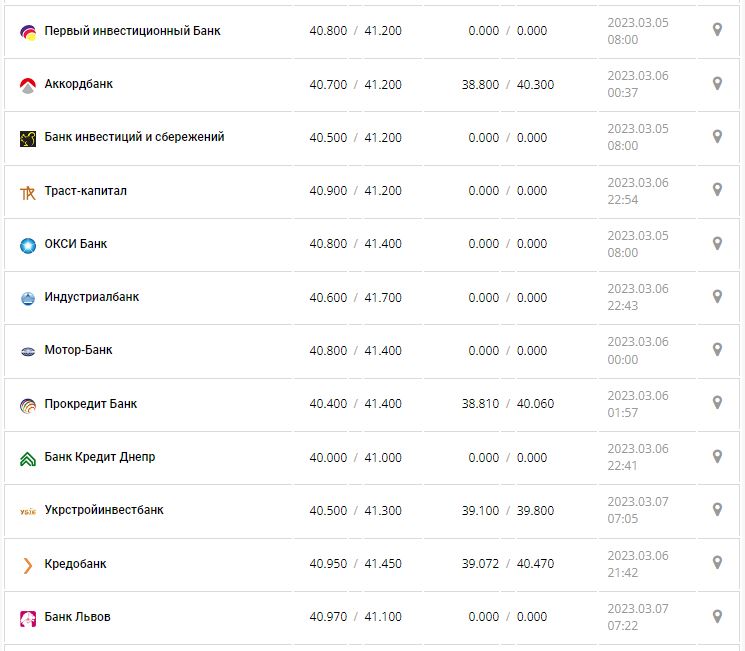Click the map pin for Аккордбанк
The width and height of the screenshot is (745, 651).
717,83
